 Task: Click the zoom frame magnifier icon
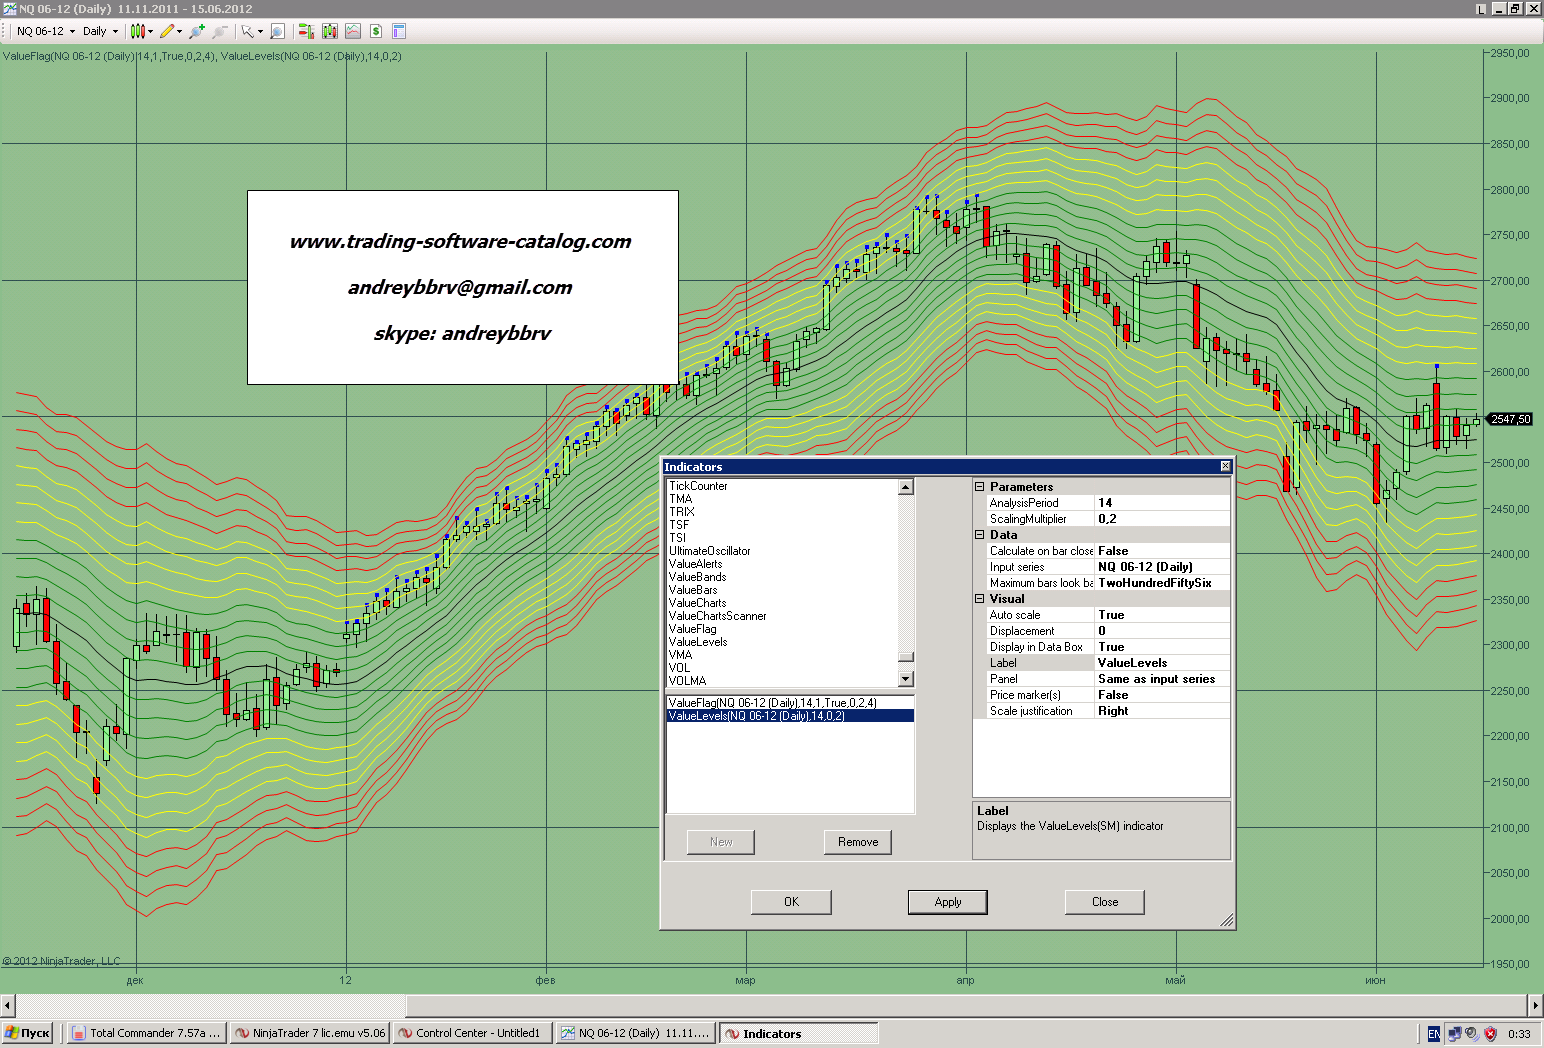click(x=278, y=31)
